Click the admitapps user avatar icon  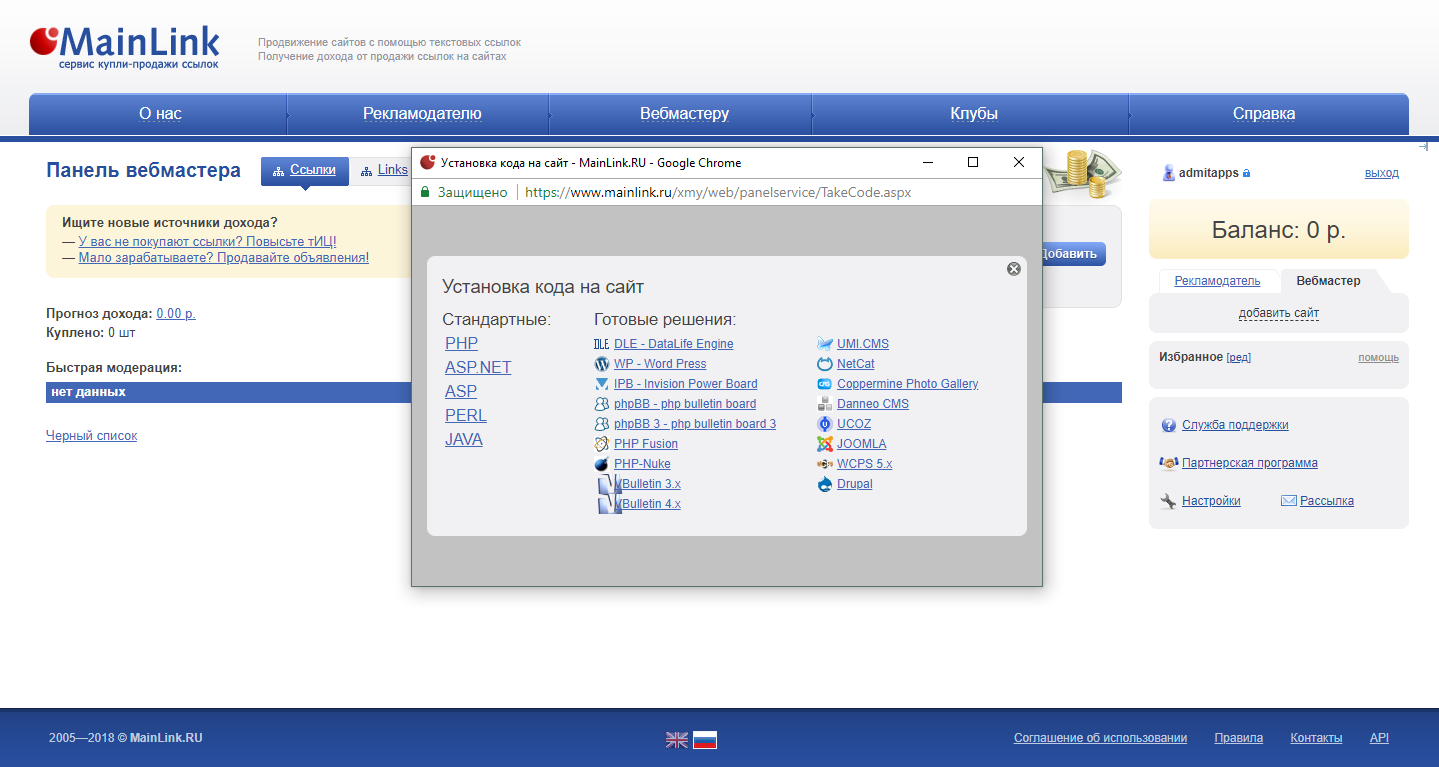(x=1168, y=173)
